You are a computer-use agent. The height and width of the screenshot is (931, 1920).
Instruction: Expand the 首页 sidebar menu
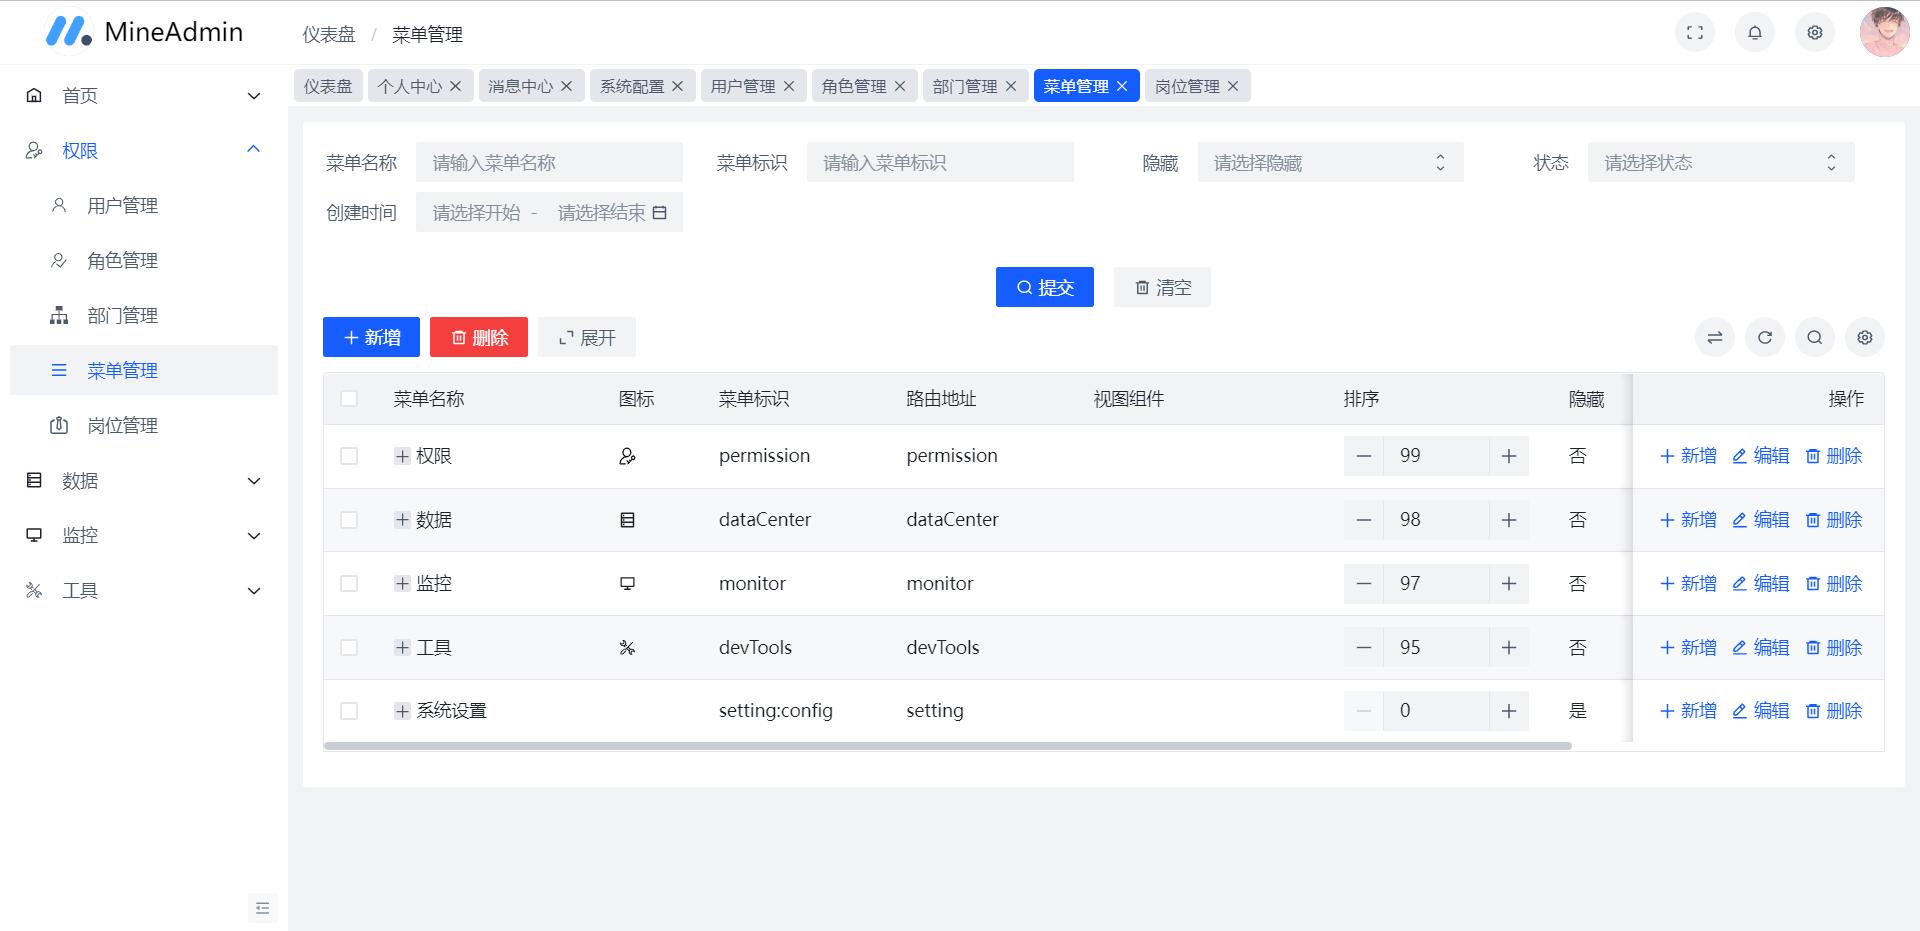(144, 96)
